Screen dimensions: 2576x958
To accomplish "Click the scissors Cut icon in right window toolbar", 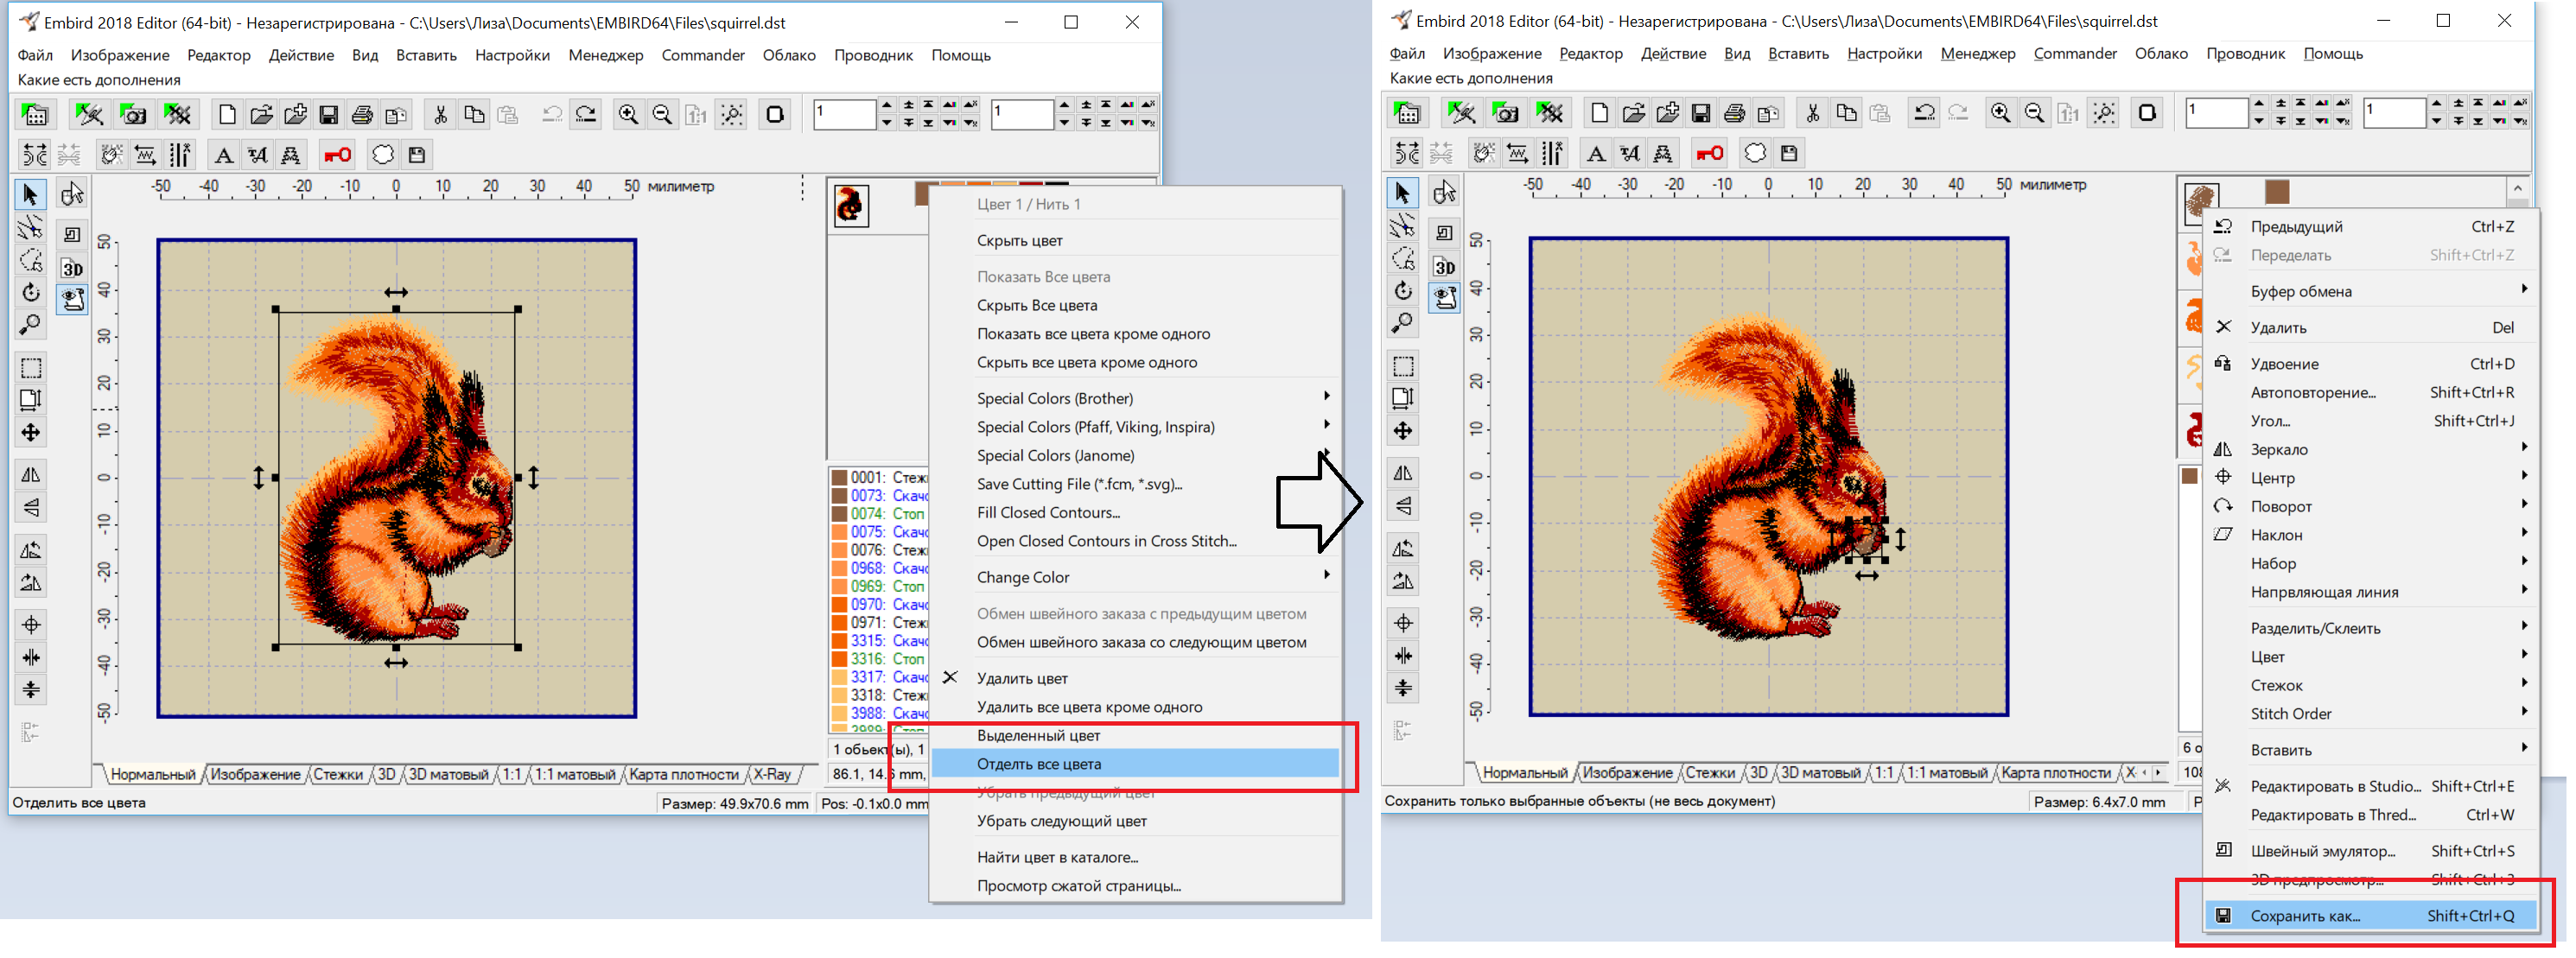I will point(1812,113).
